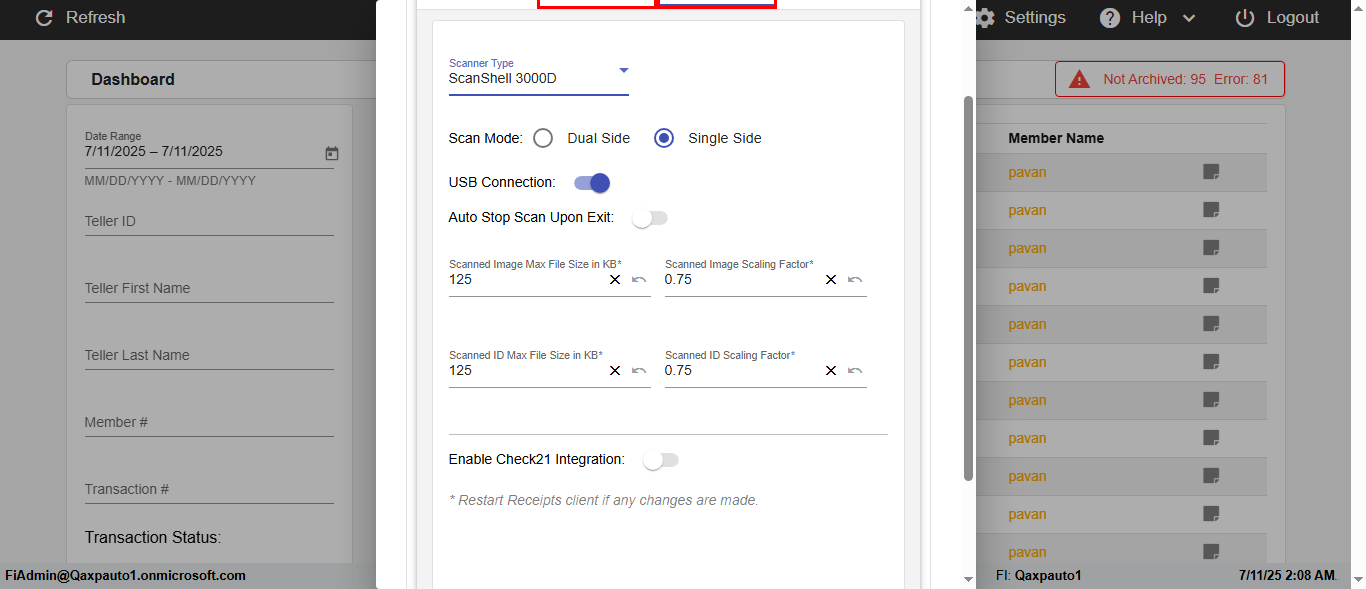Click into the Teller ID field
This screenshot has height=589, width=1366.
coord(208,221)
